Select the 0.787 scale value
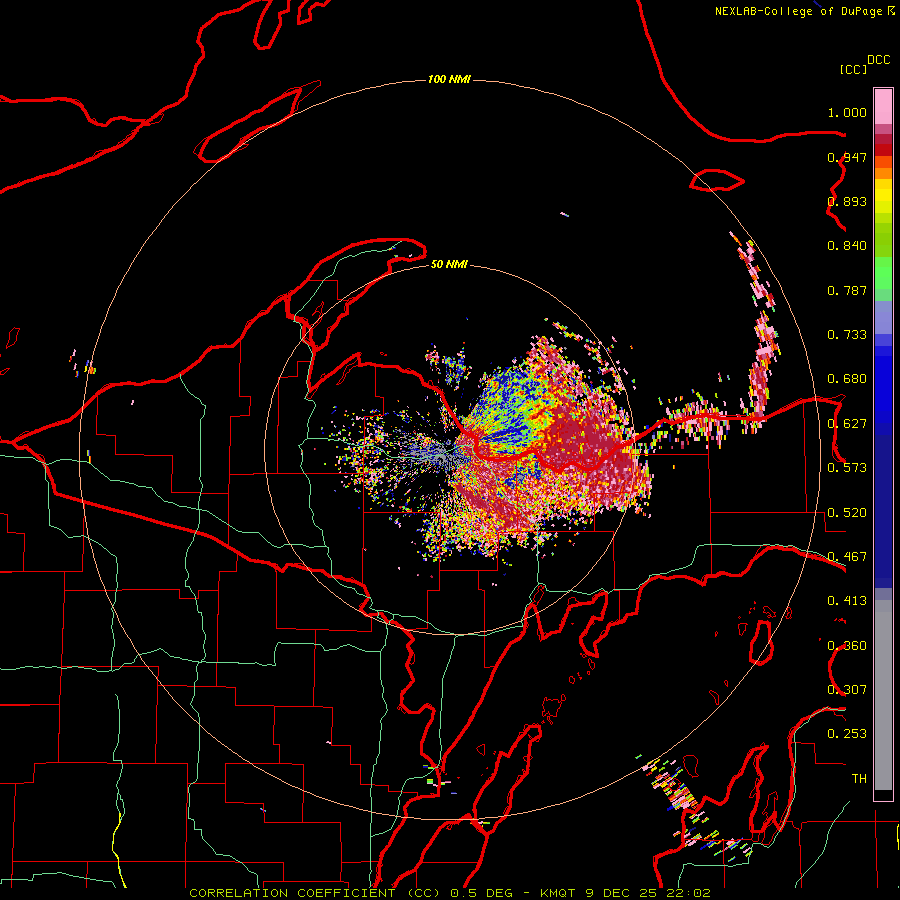 [847, 290]
